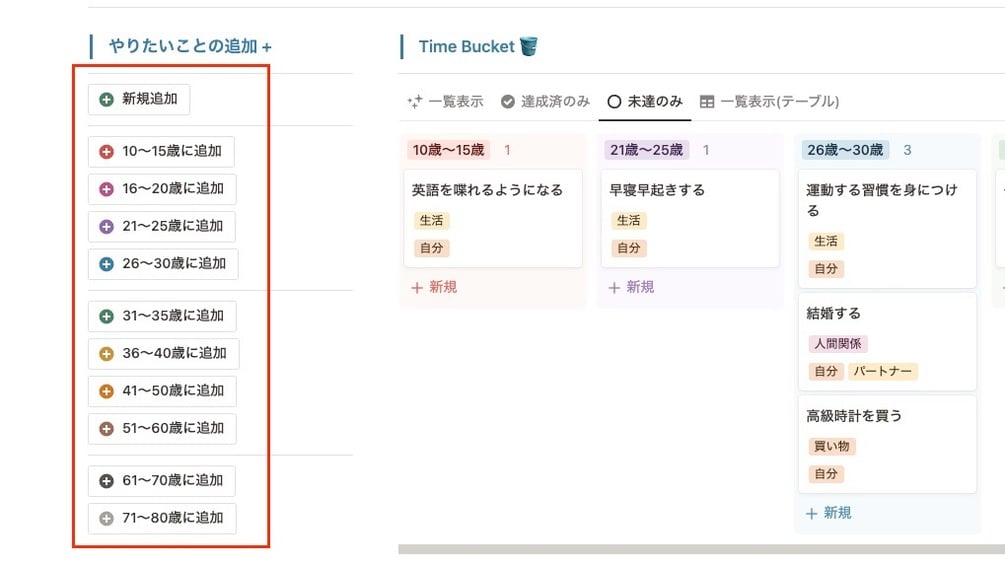Add new card under 26歳〜30歳 column
This screenshot has height=565, width=1005.
pos(829,513)
